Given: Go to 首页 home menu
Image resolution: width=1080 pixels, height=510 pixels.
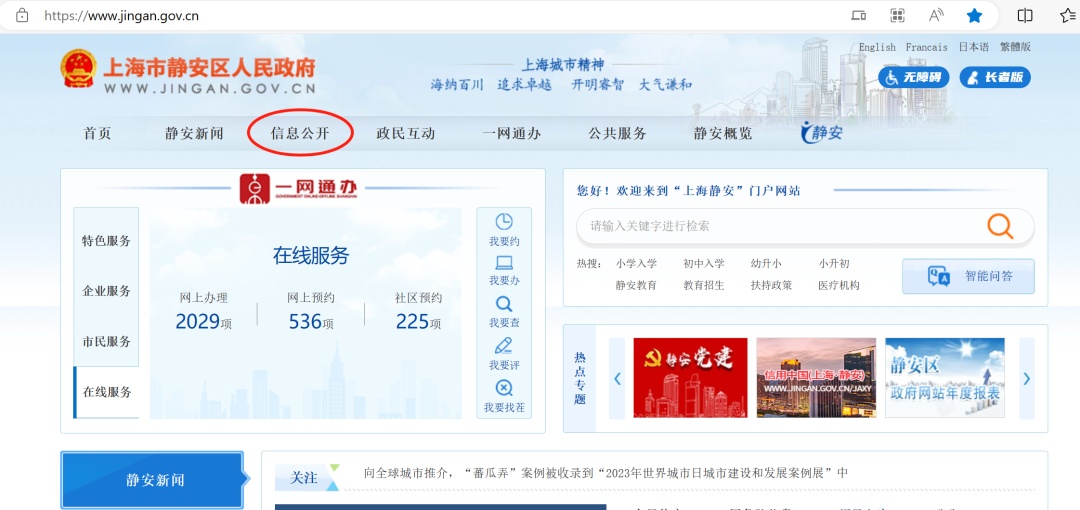Looking at the screenshot, I should tap(97, 134).
